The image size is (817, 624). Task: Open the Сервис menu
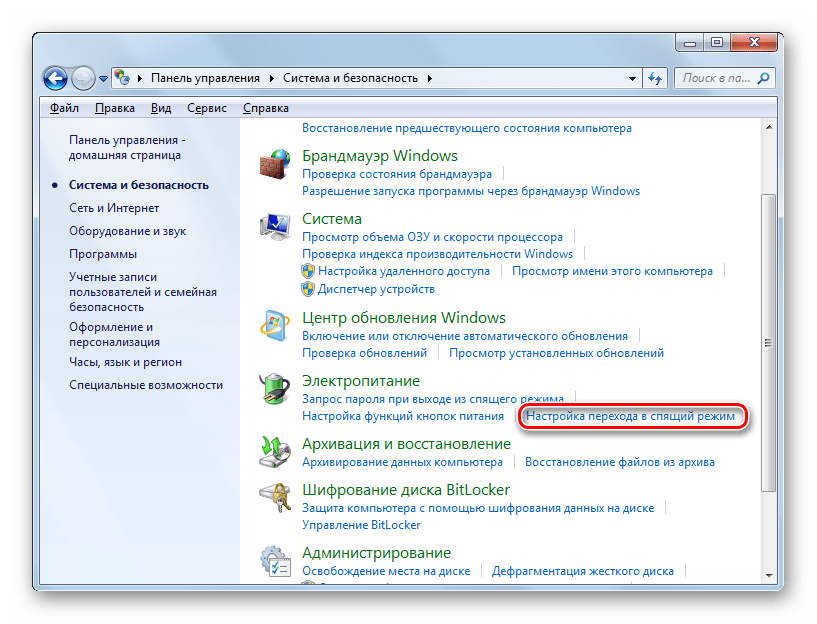pyautogui.click(x=207, y=108)
